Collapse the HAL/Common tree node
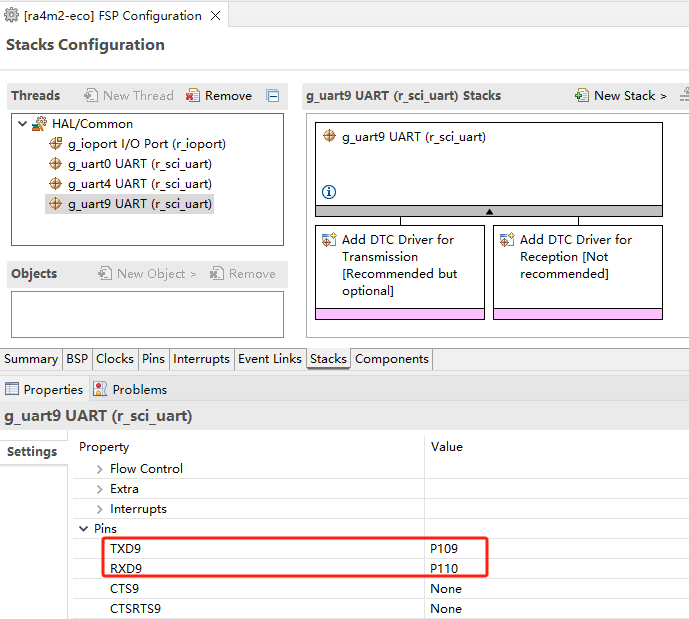Viewport: 689px width, 619px height. click(x=22, y=124)
